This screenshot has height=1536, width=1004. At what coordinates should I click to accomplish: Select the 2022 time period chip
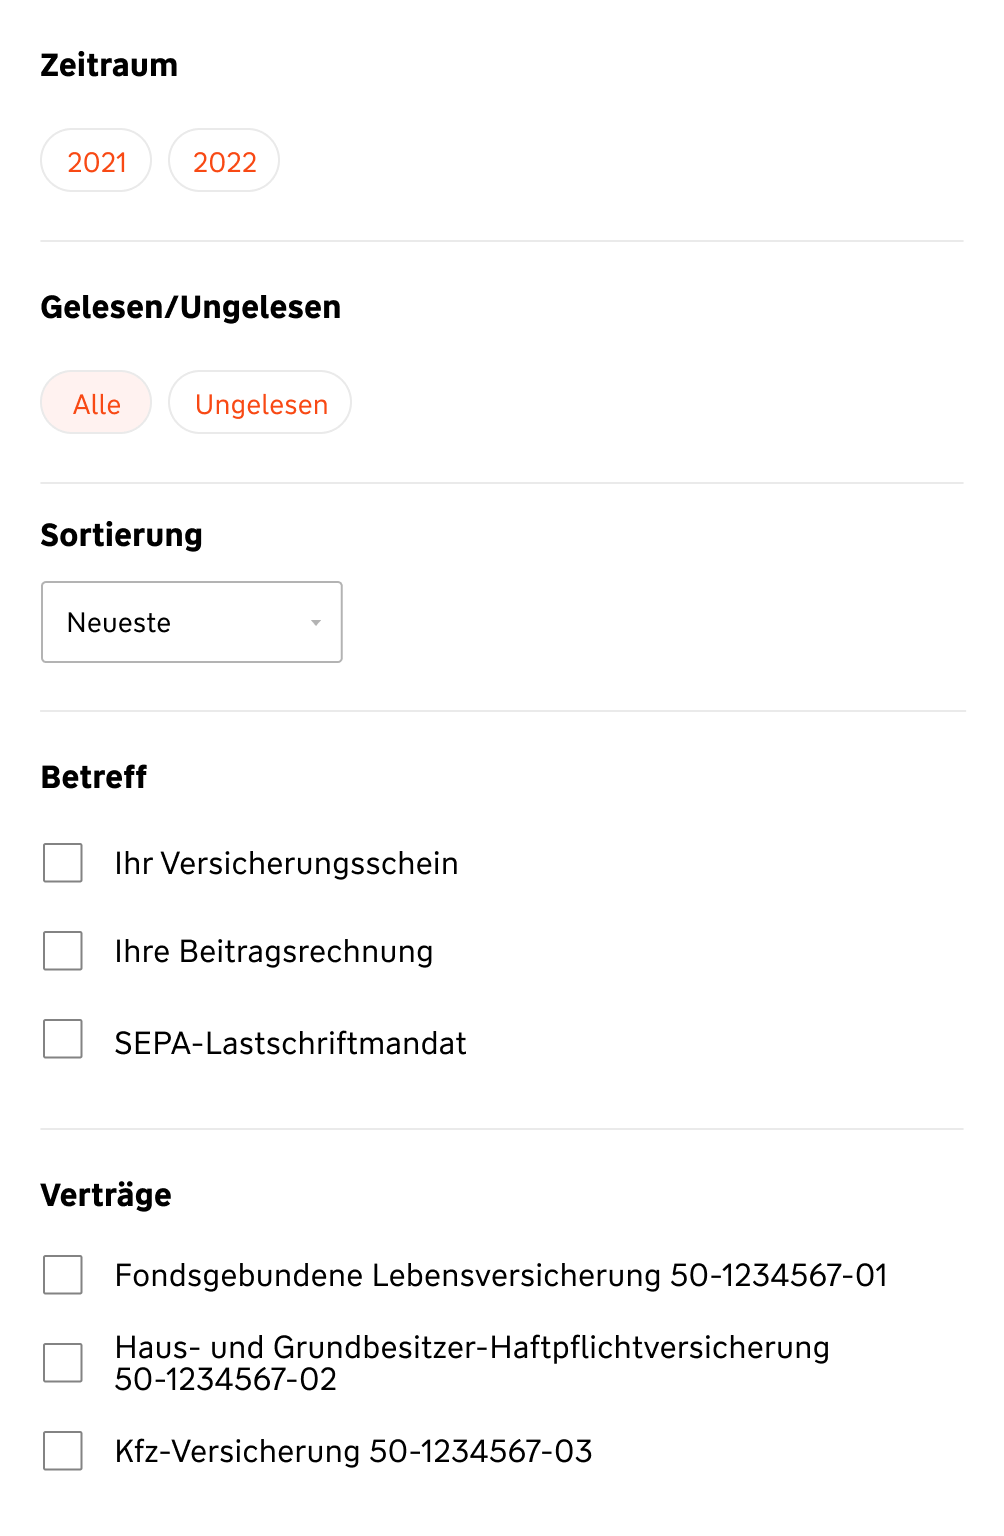pyautogui.click(x=224, y=161)
